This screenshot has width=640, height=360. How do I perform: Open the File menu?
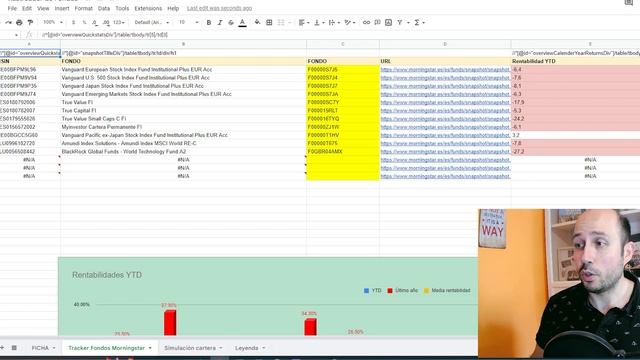point(12,8)
